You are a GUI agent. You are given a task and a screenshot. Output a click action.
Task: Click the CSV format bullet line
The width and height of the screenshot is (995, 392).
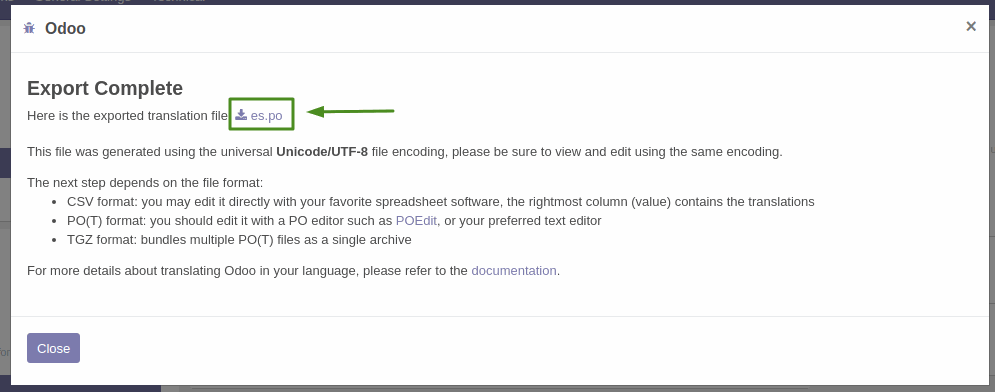[x=440, y=202]
